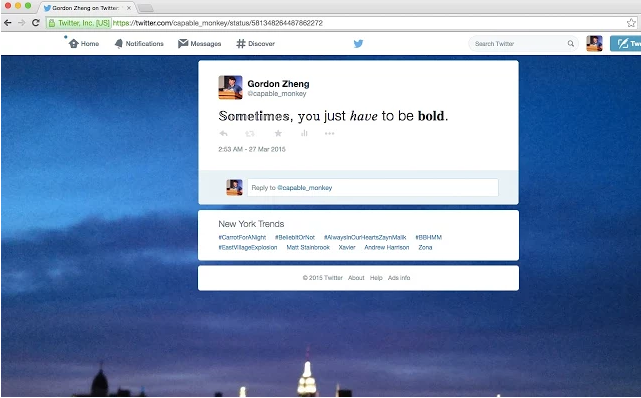Bookmark page with address bar star

631,23
